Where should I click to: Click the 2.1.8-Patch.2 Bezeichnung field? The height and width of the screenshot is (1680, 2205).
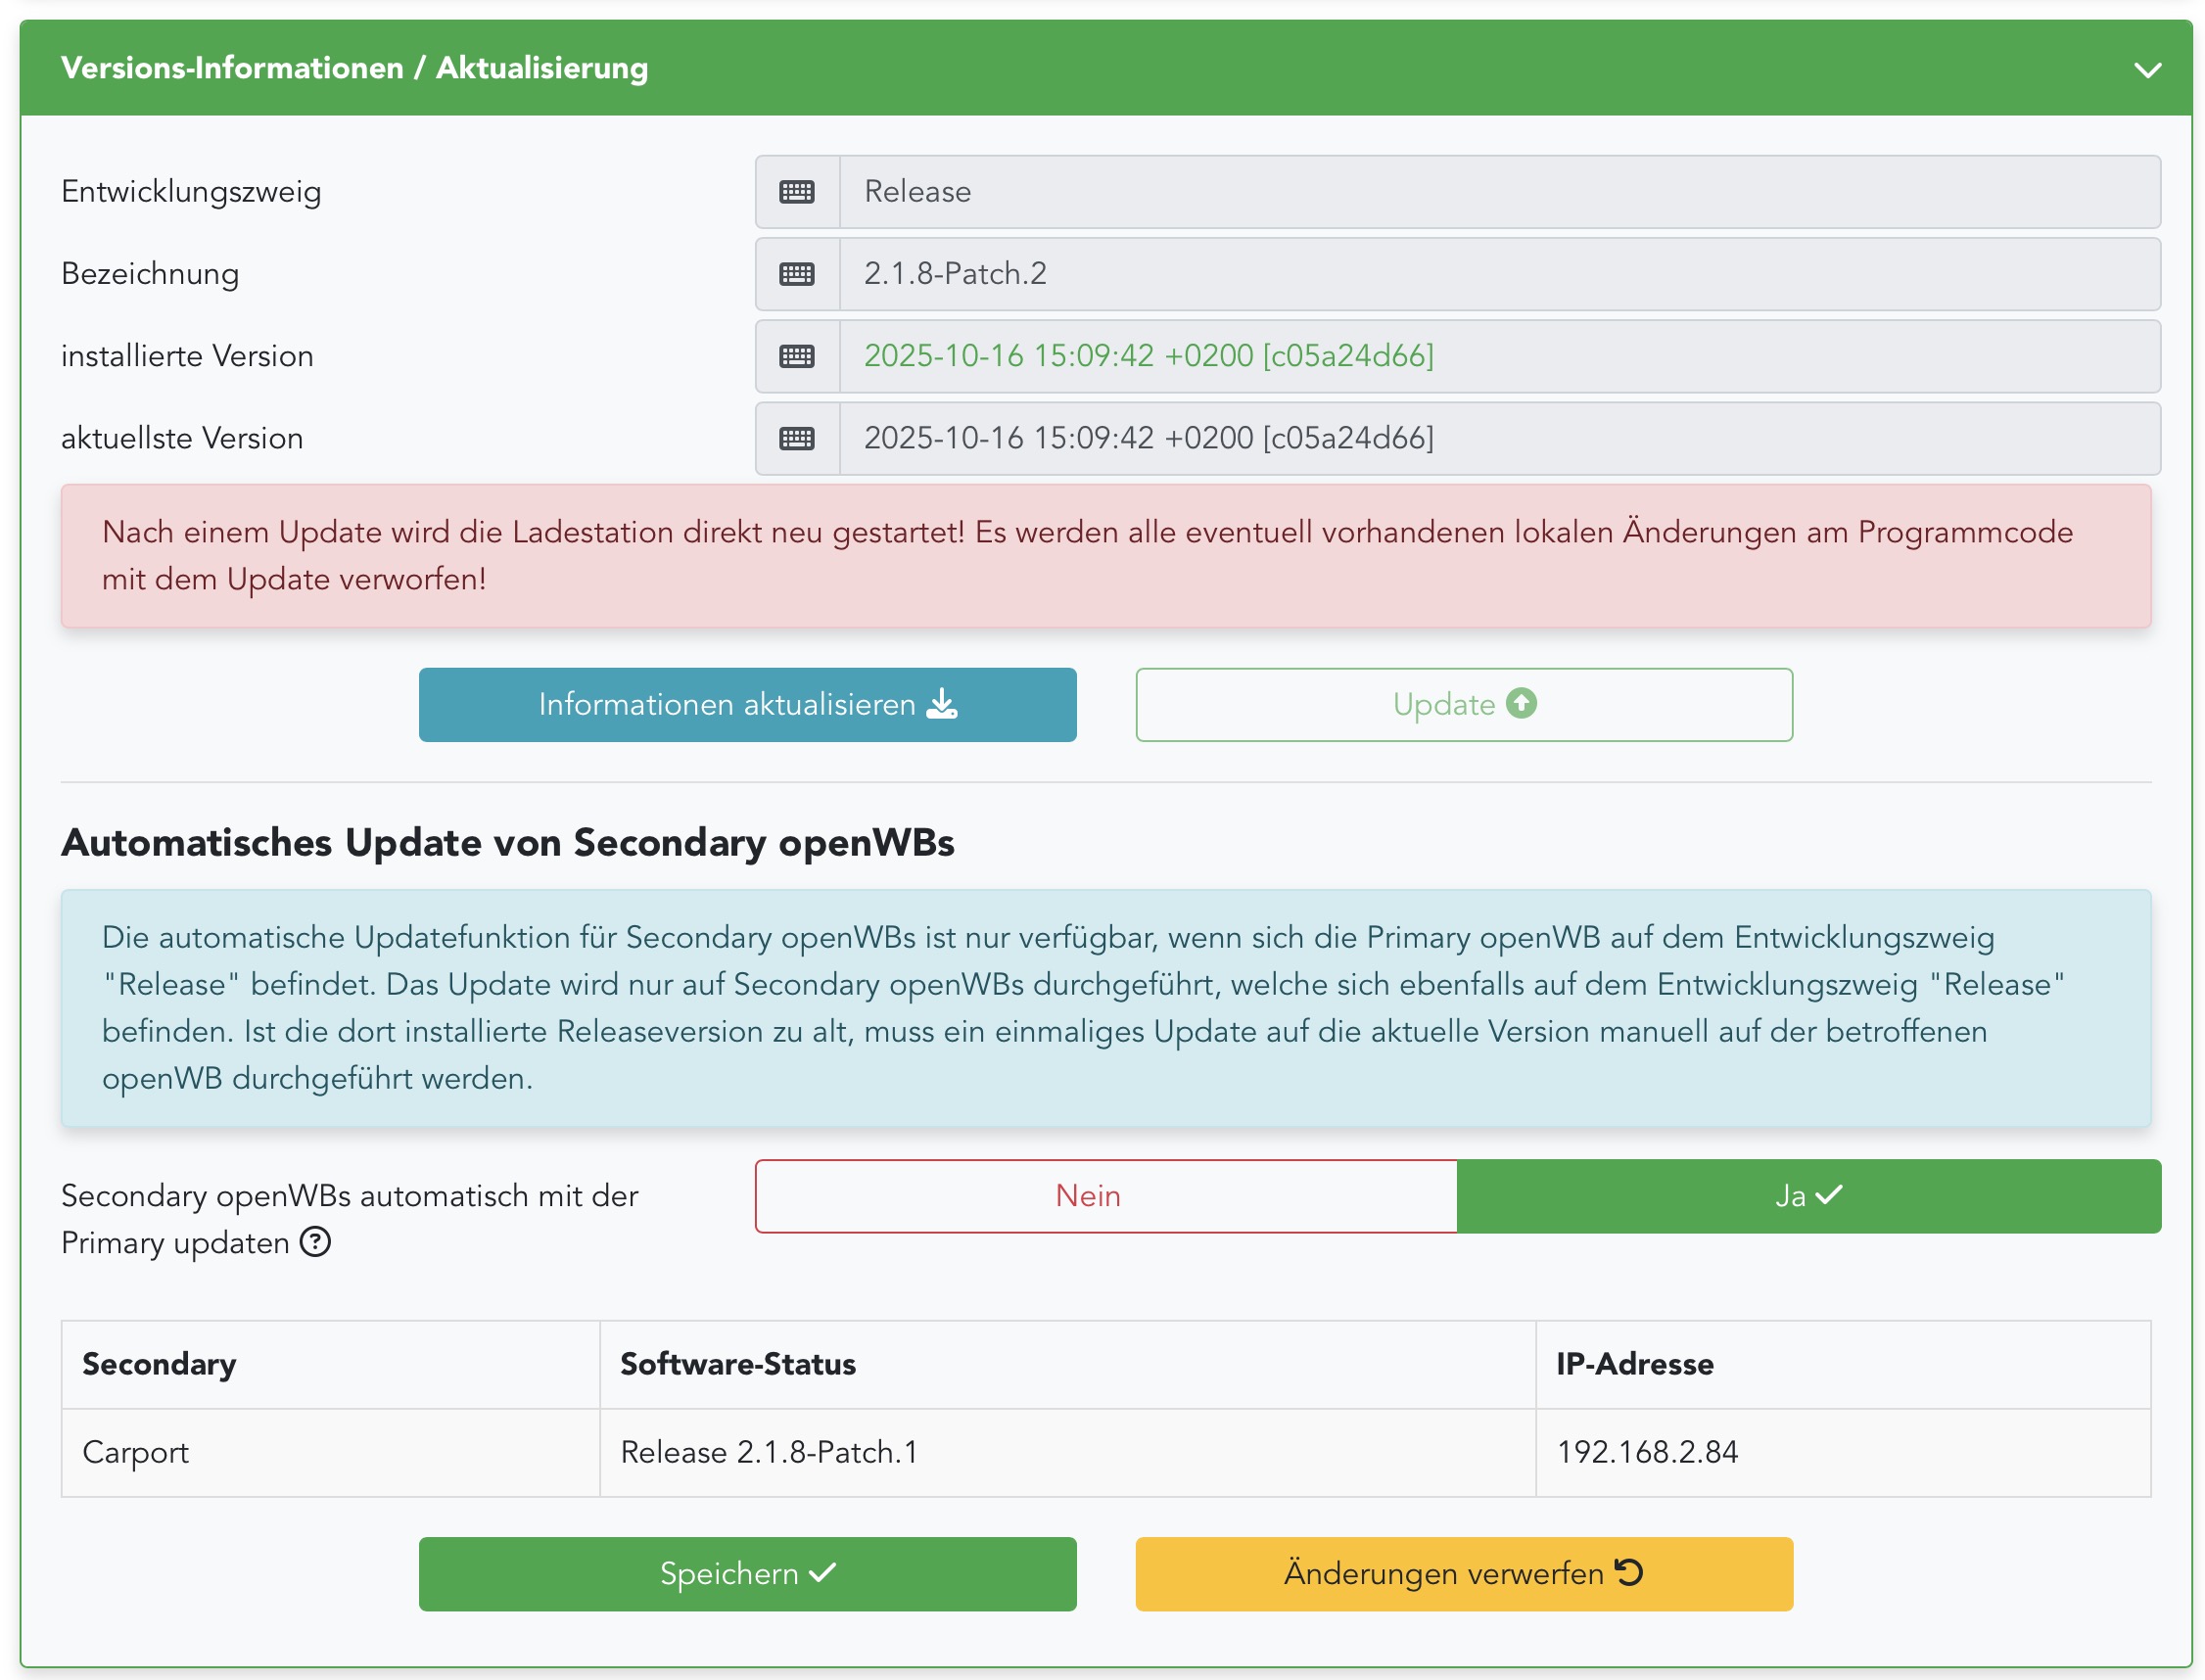(x=1498, y=274)
